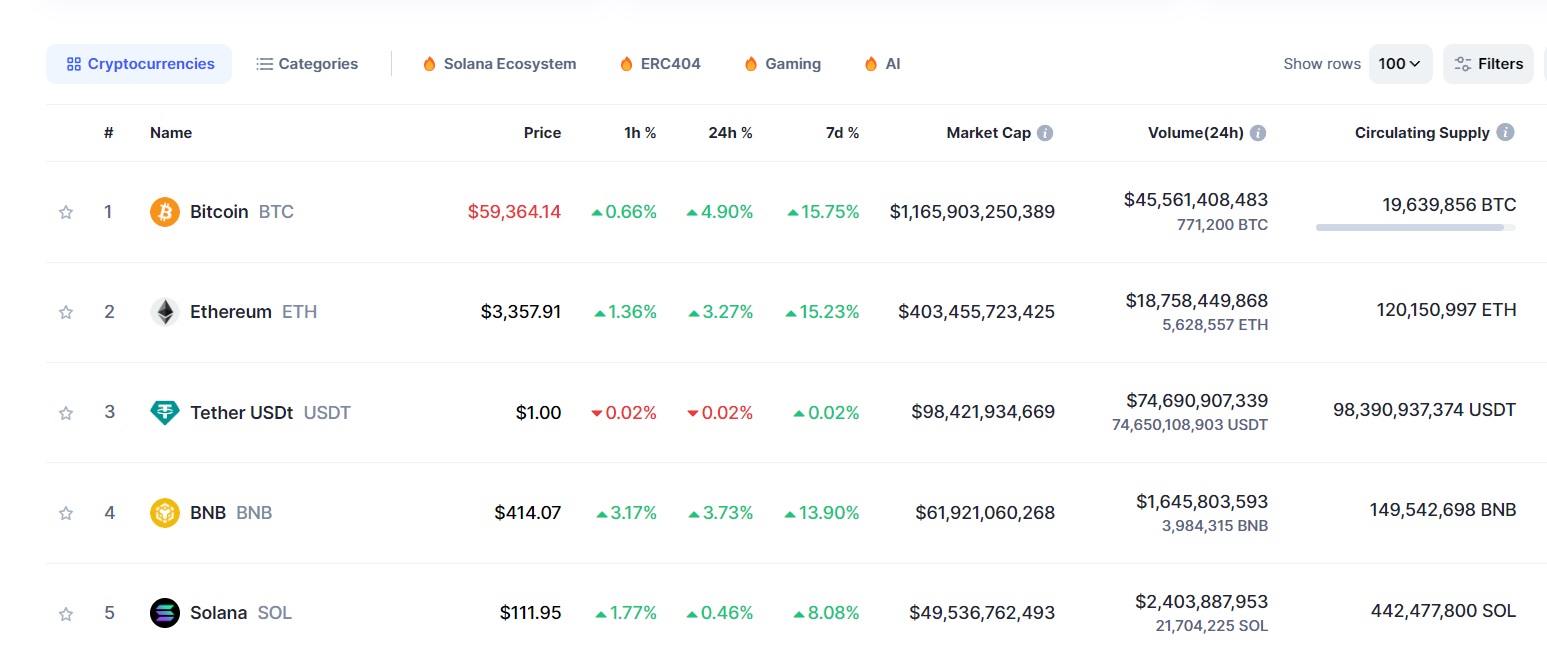Click the BNB coin logo
1547x657 pixels.
tap(165, 513)
